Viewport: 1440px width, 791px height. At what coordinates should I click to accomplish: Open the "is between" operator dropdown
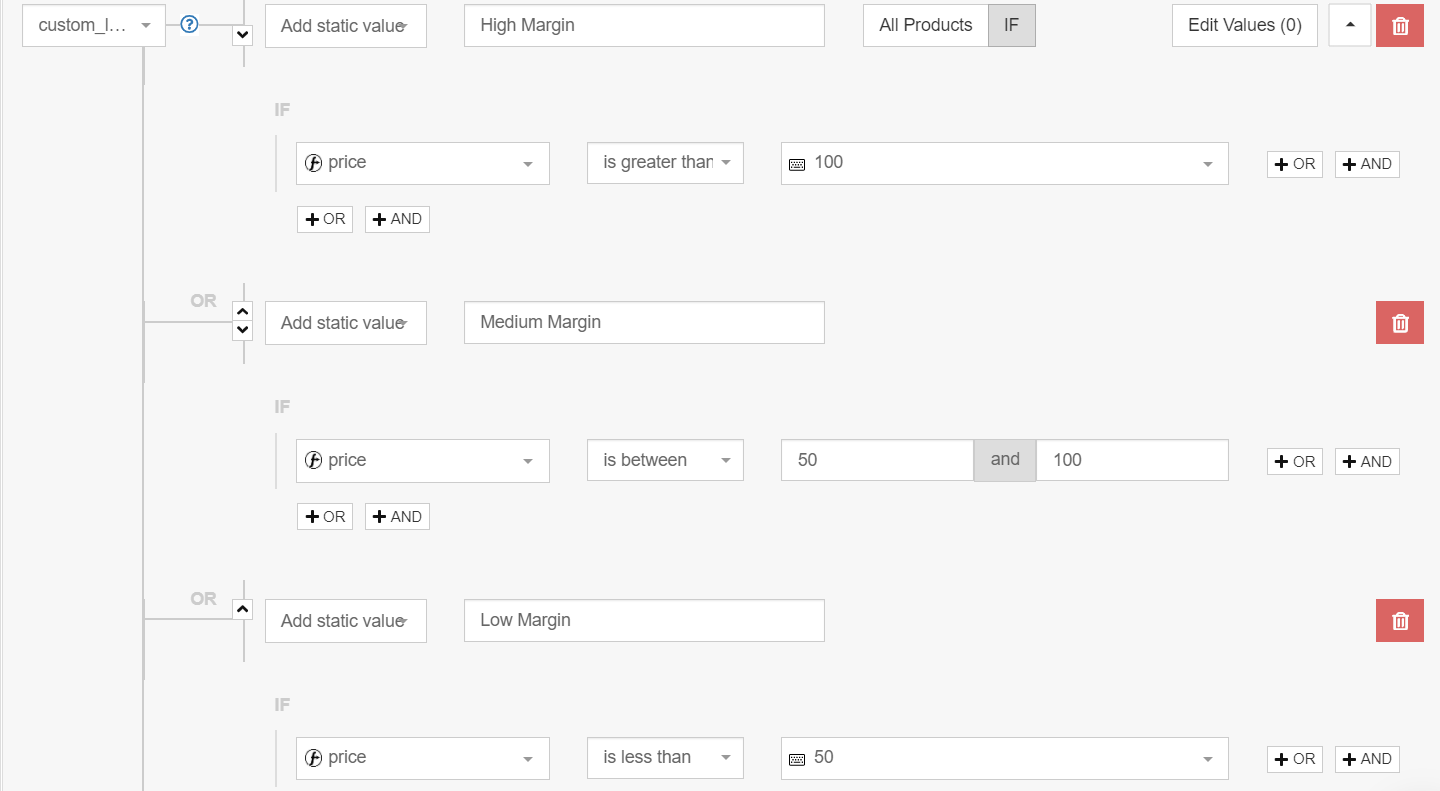[665, 461]
